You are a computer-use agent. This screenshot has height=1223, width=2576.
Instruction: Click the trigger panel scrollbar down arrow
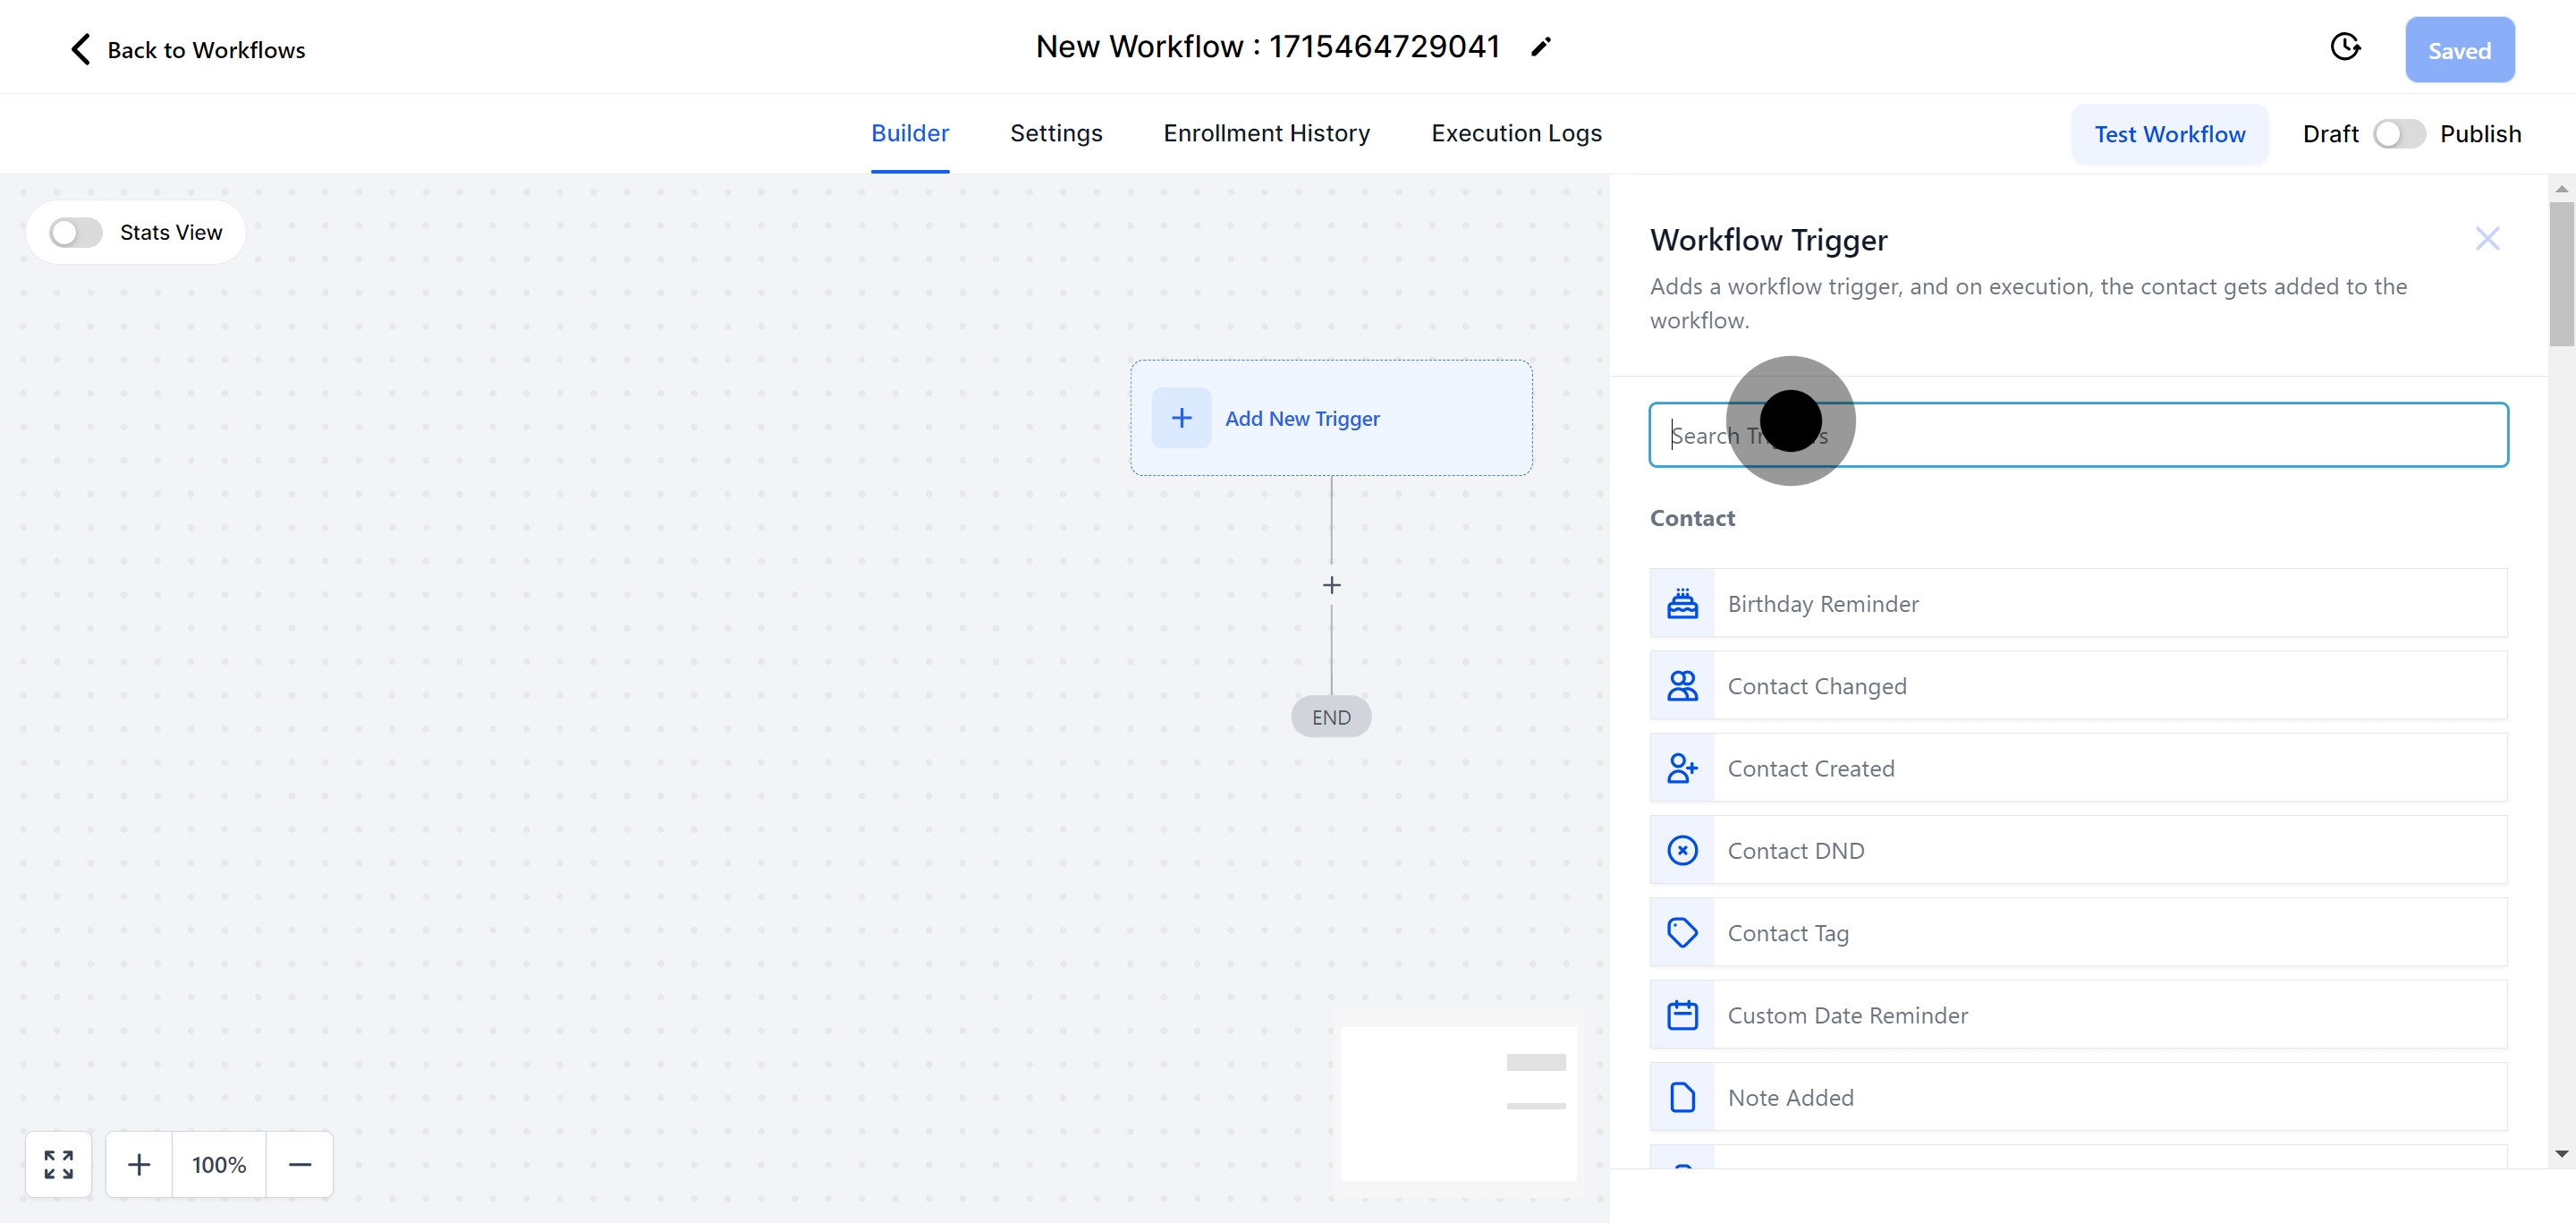click(2561, 1154)
